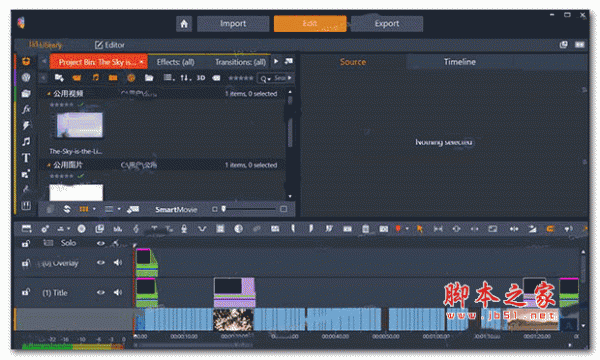
Task: Toggle the timeline storyboard icon
Action: point(26,229)
